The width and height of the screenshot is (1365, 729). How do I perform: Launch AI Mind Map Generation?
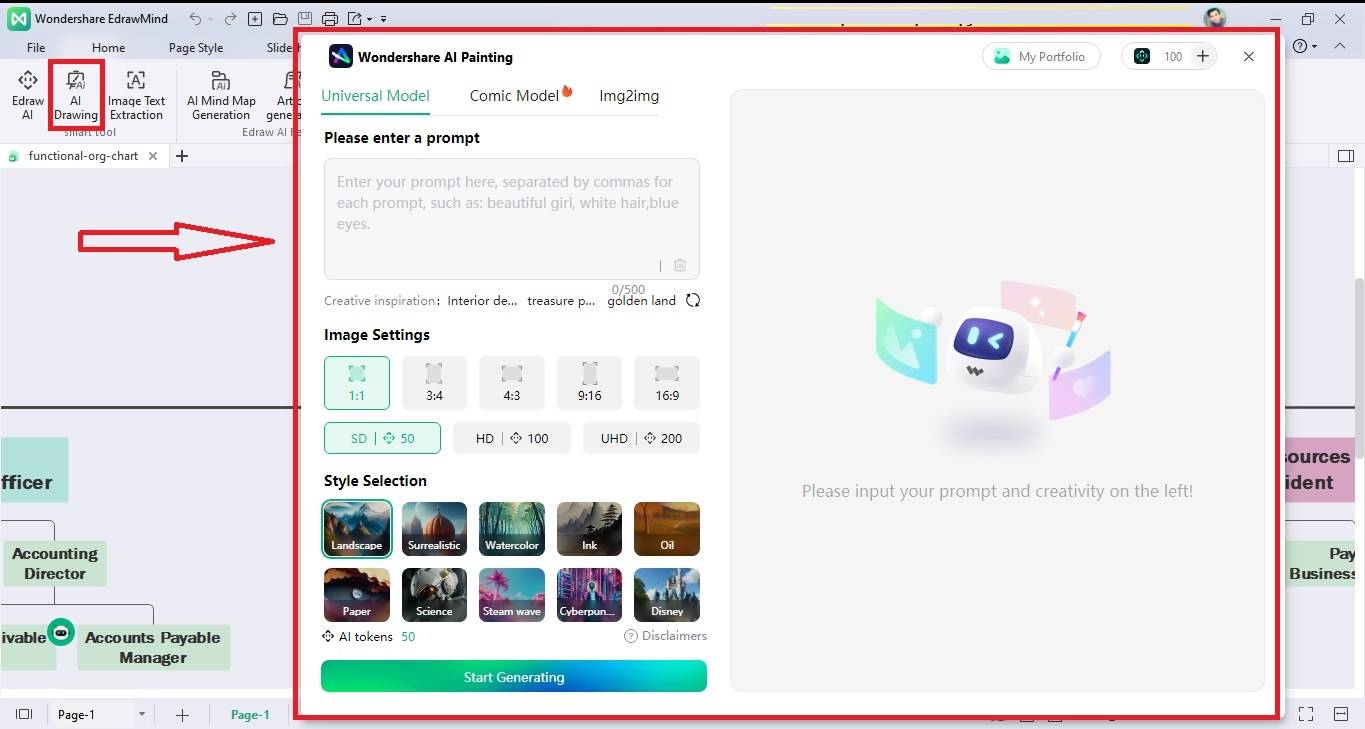point(221,95)
